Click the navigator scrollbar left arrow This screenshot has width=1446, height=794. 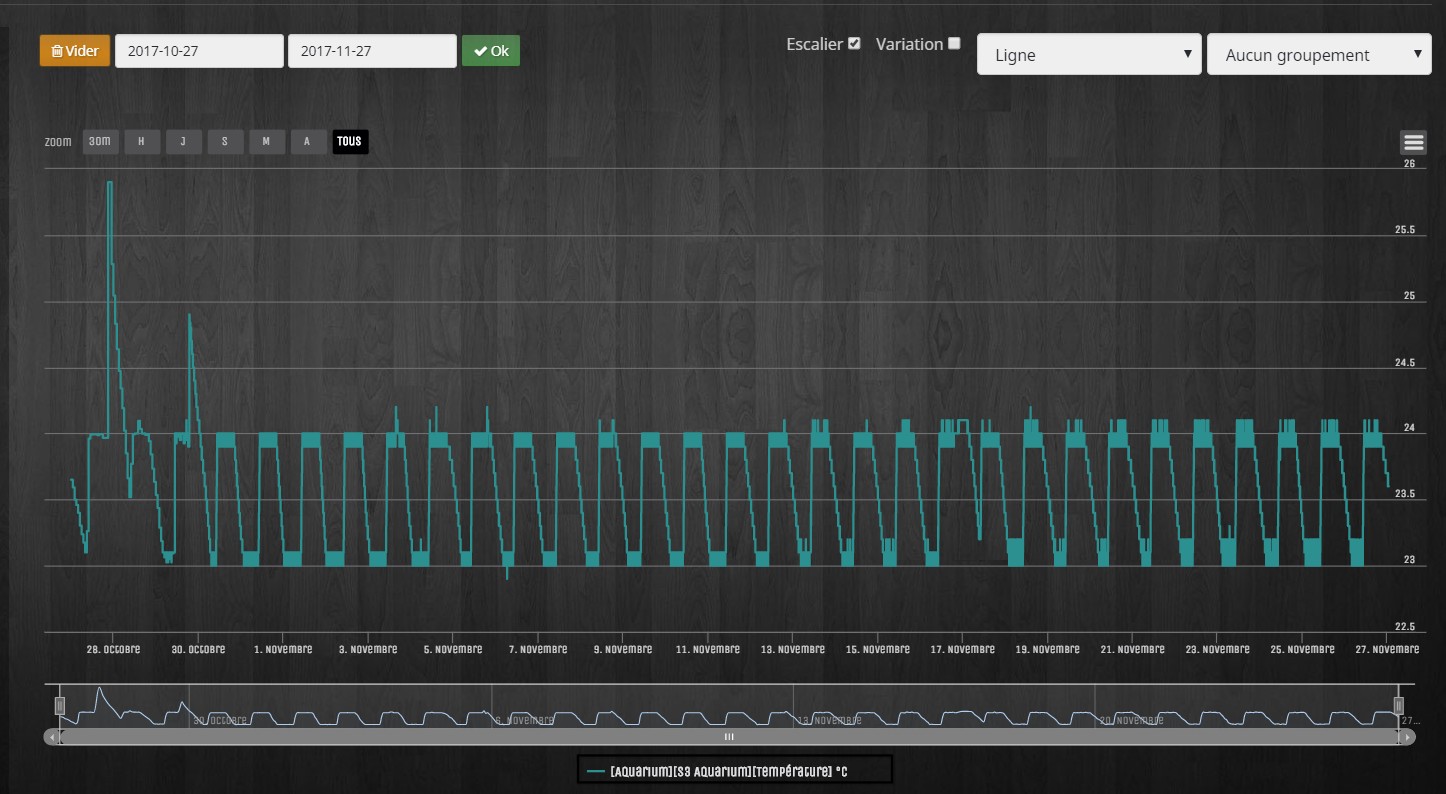[52, 737]
